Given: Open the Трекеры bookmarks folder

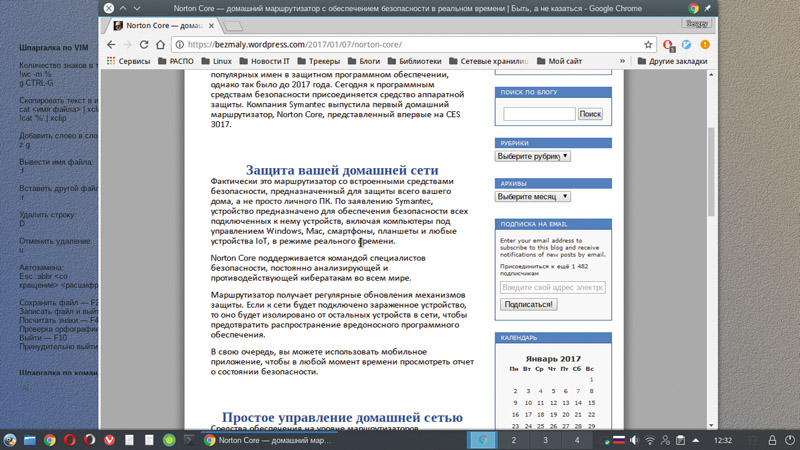Looking at the screenshot, I should pos(318,61).
